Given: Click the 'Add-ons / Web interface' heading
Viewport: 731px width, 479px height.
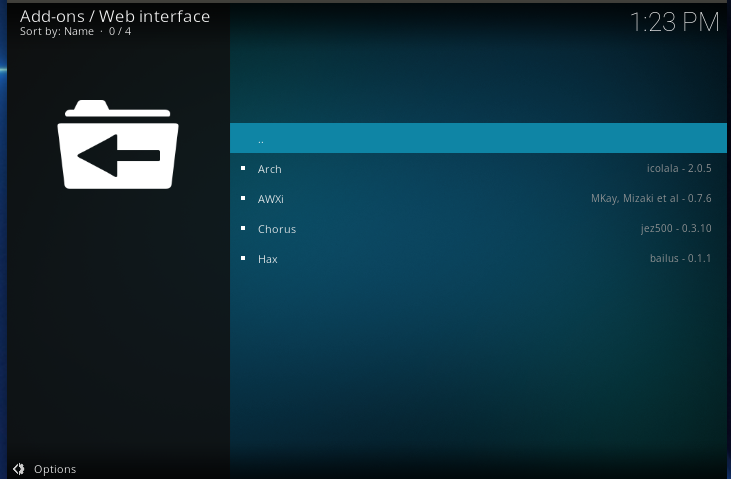Looking at the screenshot, I should tap(115, 16).
